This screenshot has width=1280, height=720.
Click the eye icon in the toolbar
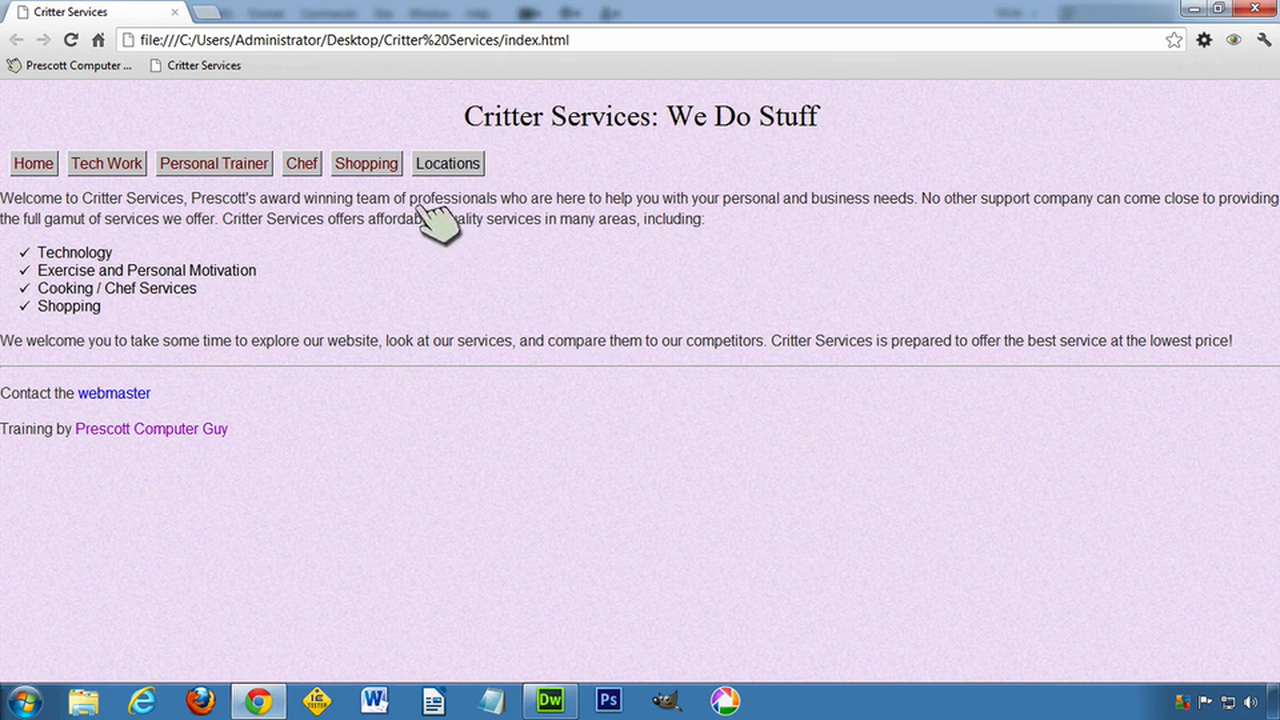[1233, 39]
